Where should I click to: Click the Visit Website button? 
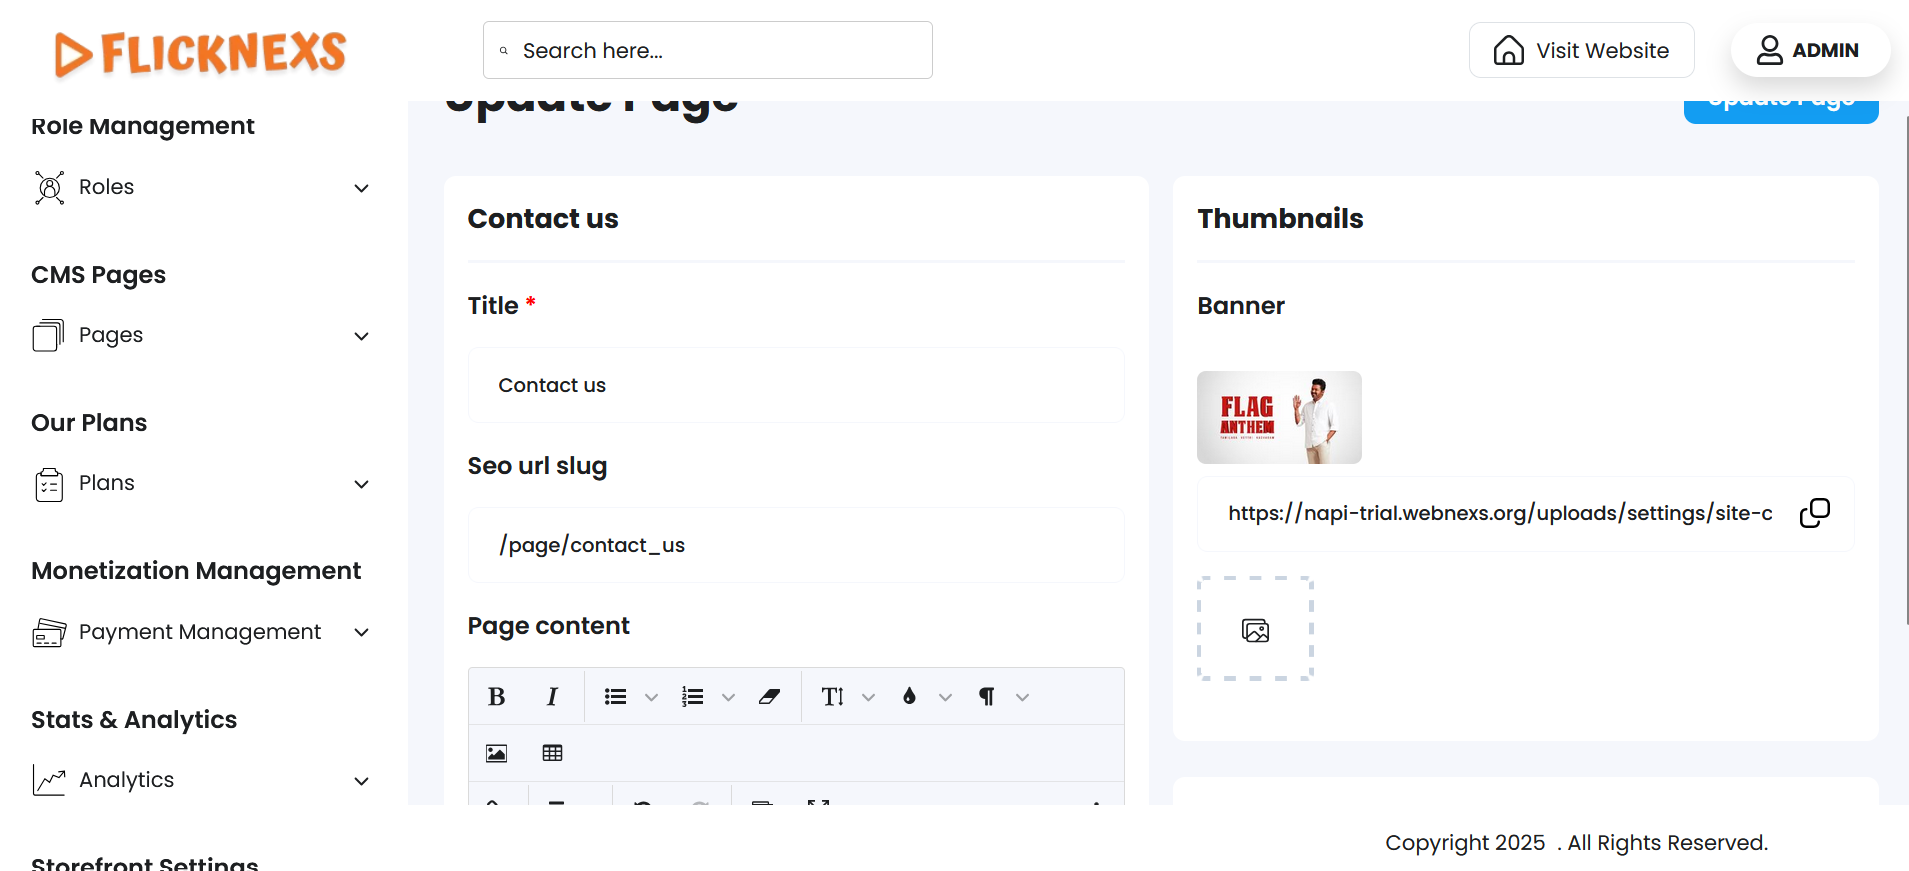click(x=1581, y=50)
